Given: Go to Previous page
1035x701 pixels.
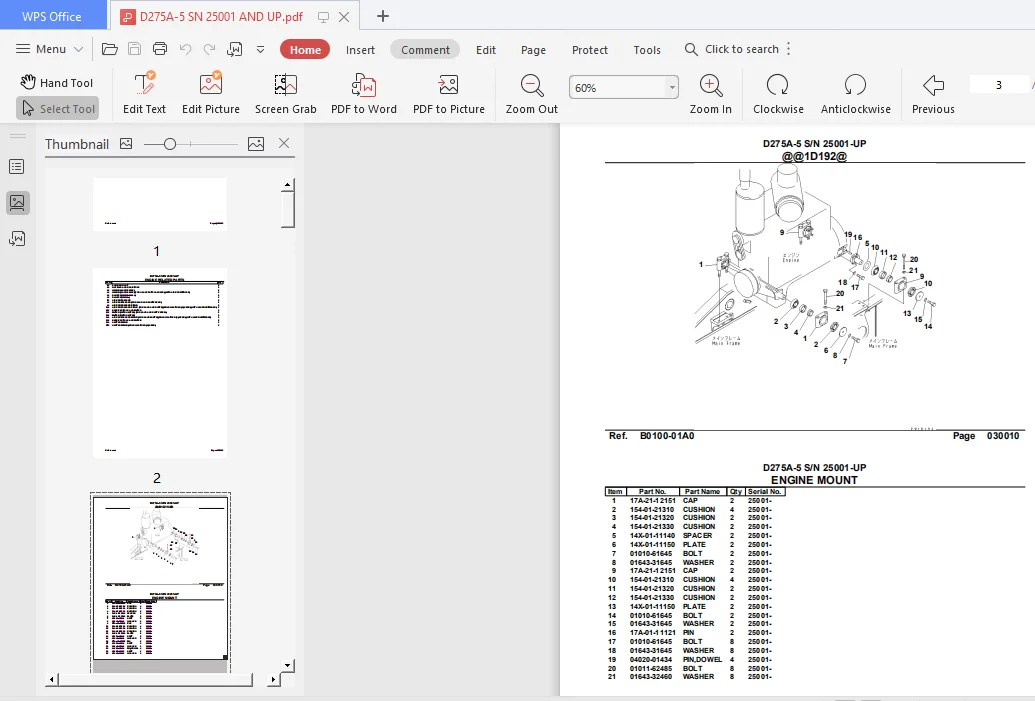Looking at the screenshot, I should tap(933, 94).
